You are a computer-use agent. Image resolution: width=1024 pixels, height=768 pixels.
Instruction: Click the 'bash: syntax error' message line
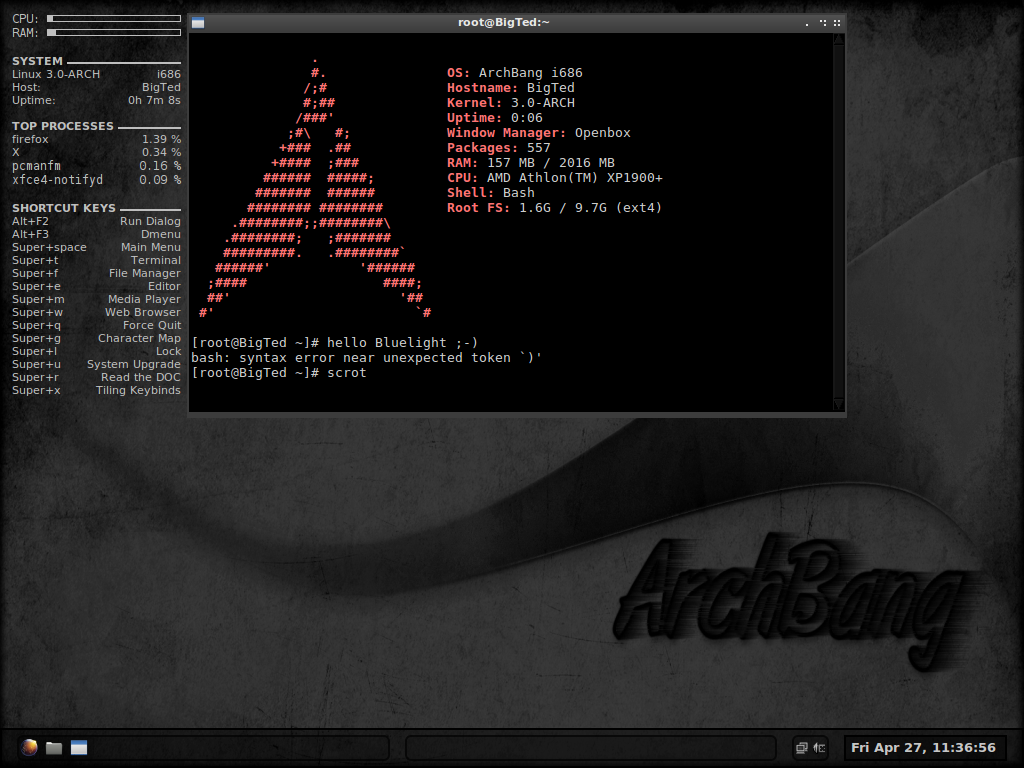click(366, 358)
